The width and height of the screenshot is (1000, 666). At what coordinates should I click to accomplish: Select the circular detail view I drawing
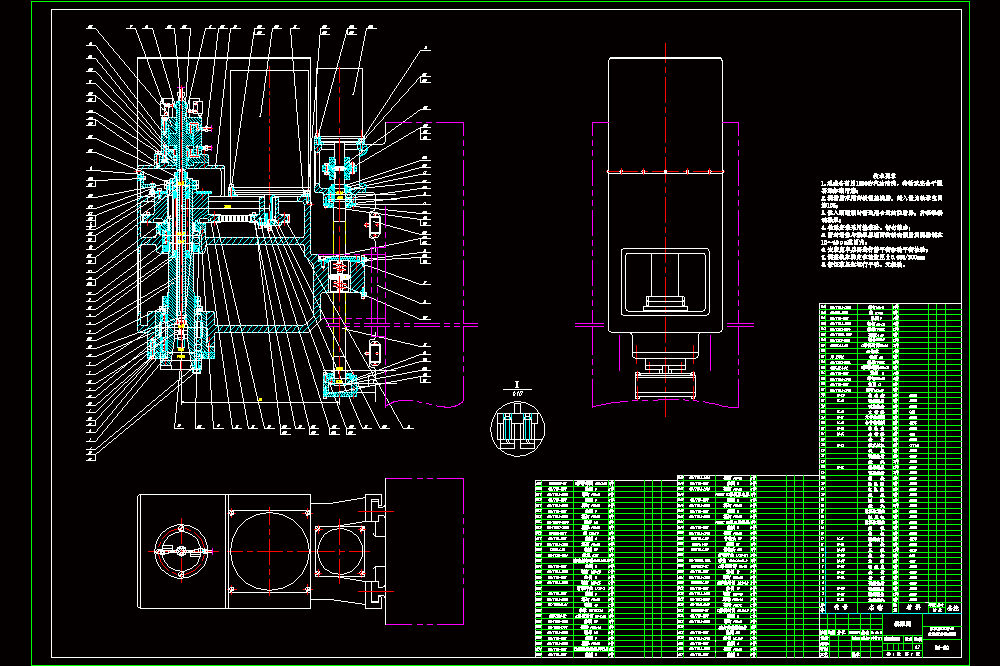coord(517,428)
